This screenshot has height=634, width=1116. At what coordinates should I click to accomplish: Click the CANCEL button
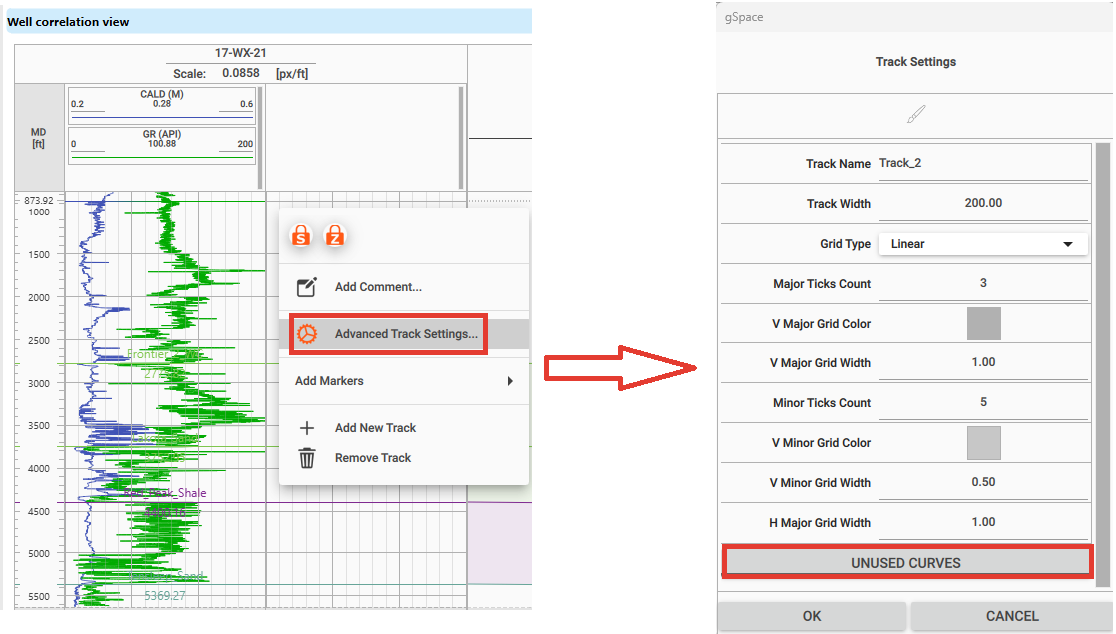pyautogui.click(x=1012, y=616)
